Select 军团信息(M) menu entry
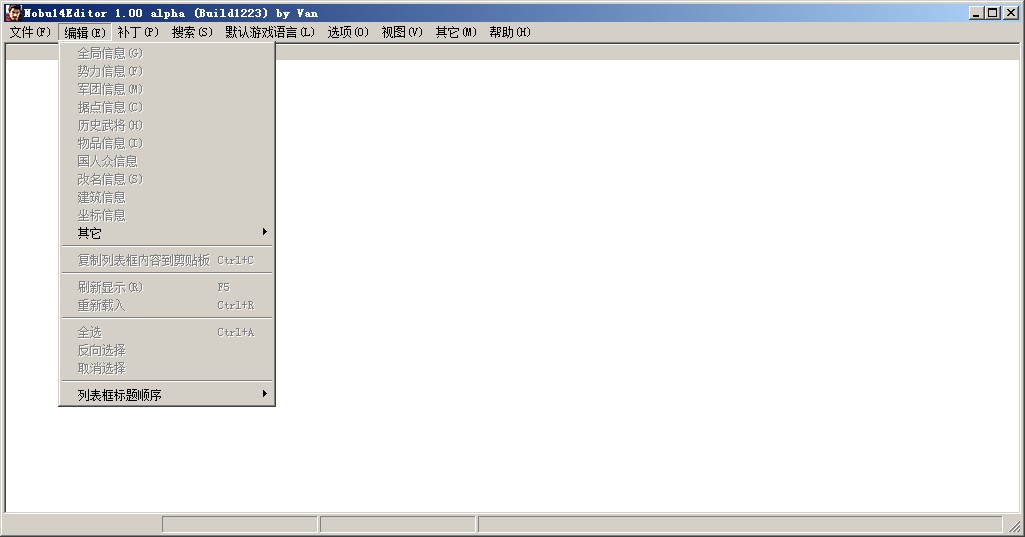1025x537 pixels. tap(167, 89)
